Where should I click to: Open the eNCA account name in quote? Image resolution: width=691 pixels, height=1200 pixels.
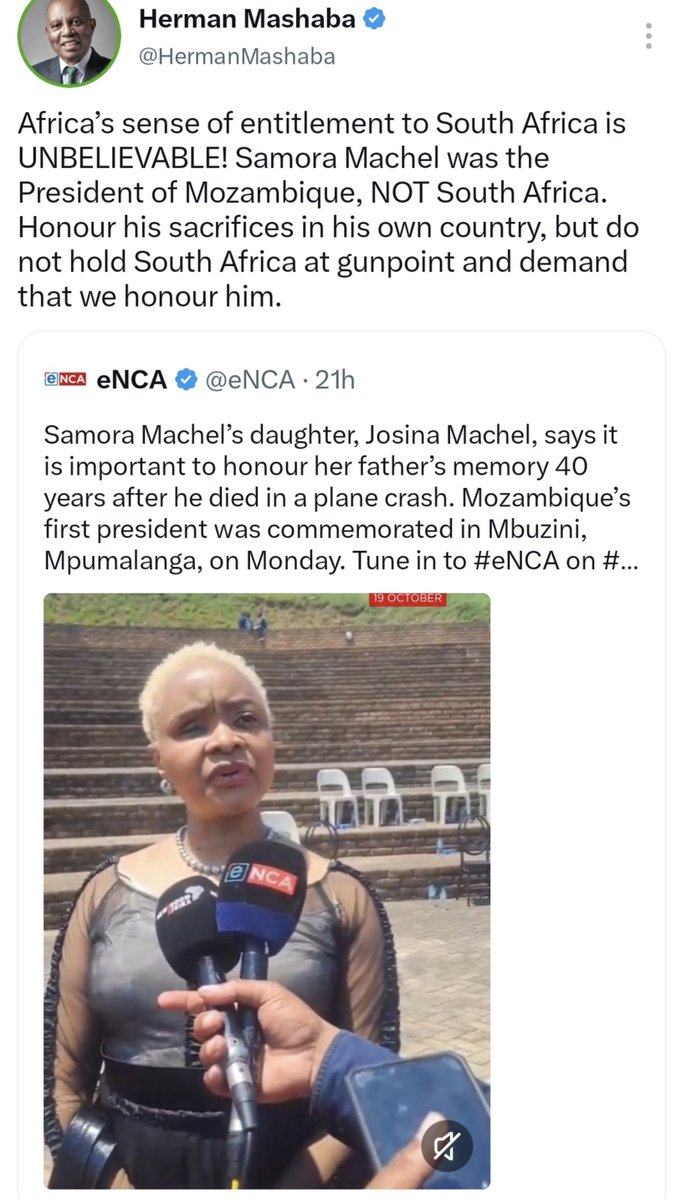tap(131, 379)
